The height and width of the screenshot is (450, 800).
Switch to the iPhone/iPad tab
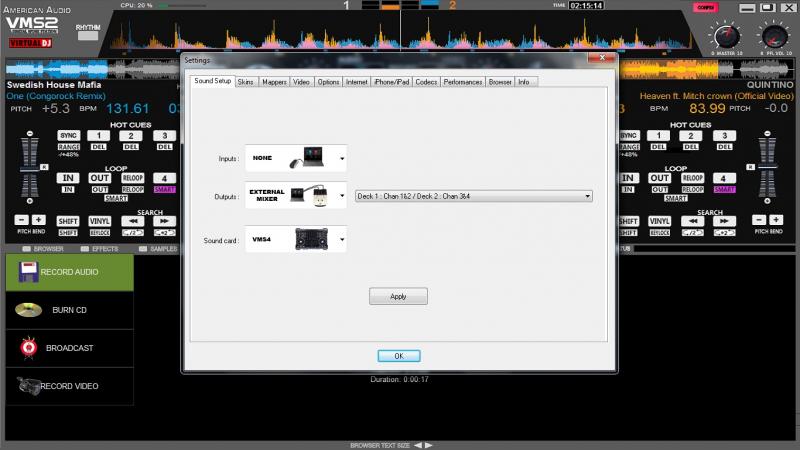[391, 82]
